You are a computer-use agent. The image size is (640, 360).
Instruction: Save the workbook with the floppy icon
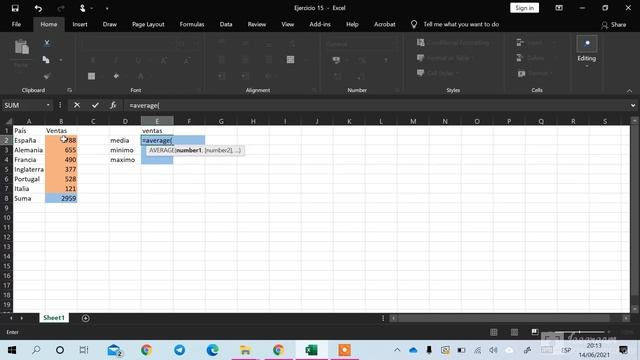(15, 8)
